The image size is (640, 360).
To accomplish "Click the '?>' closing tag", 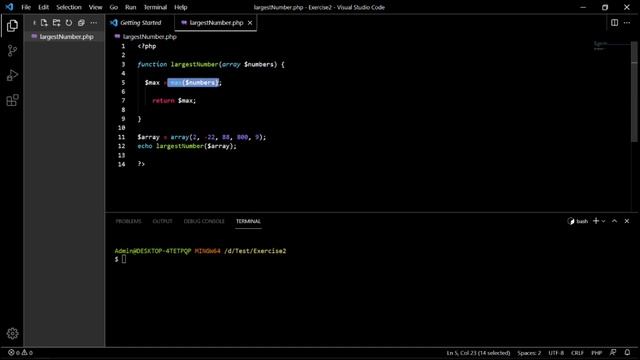I will coord(141,164).
